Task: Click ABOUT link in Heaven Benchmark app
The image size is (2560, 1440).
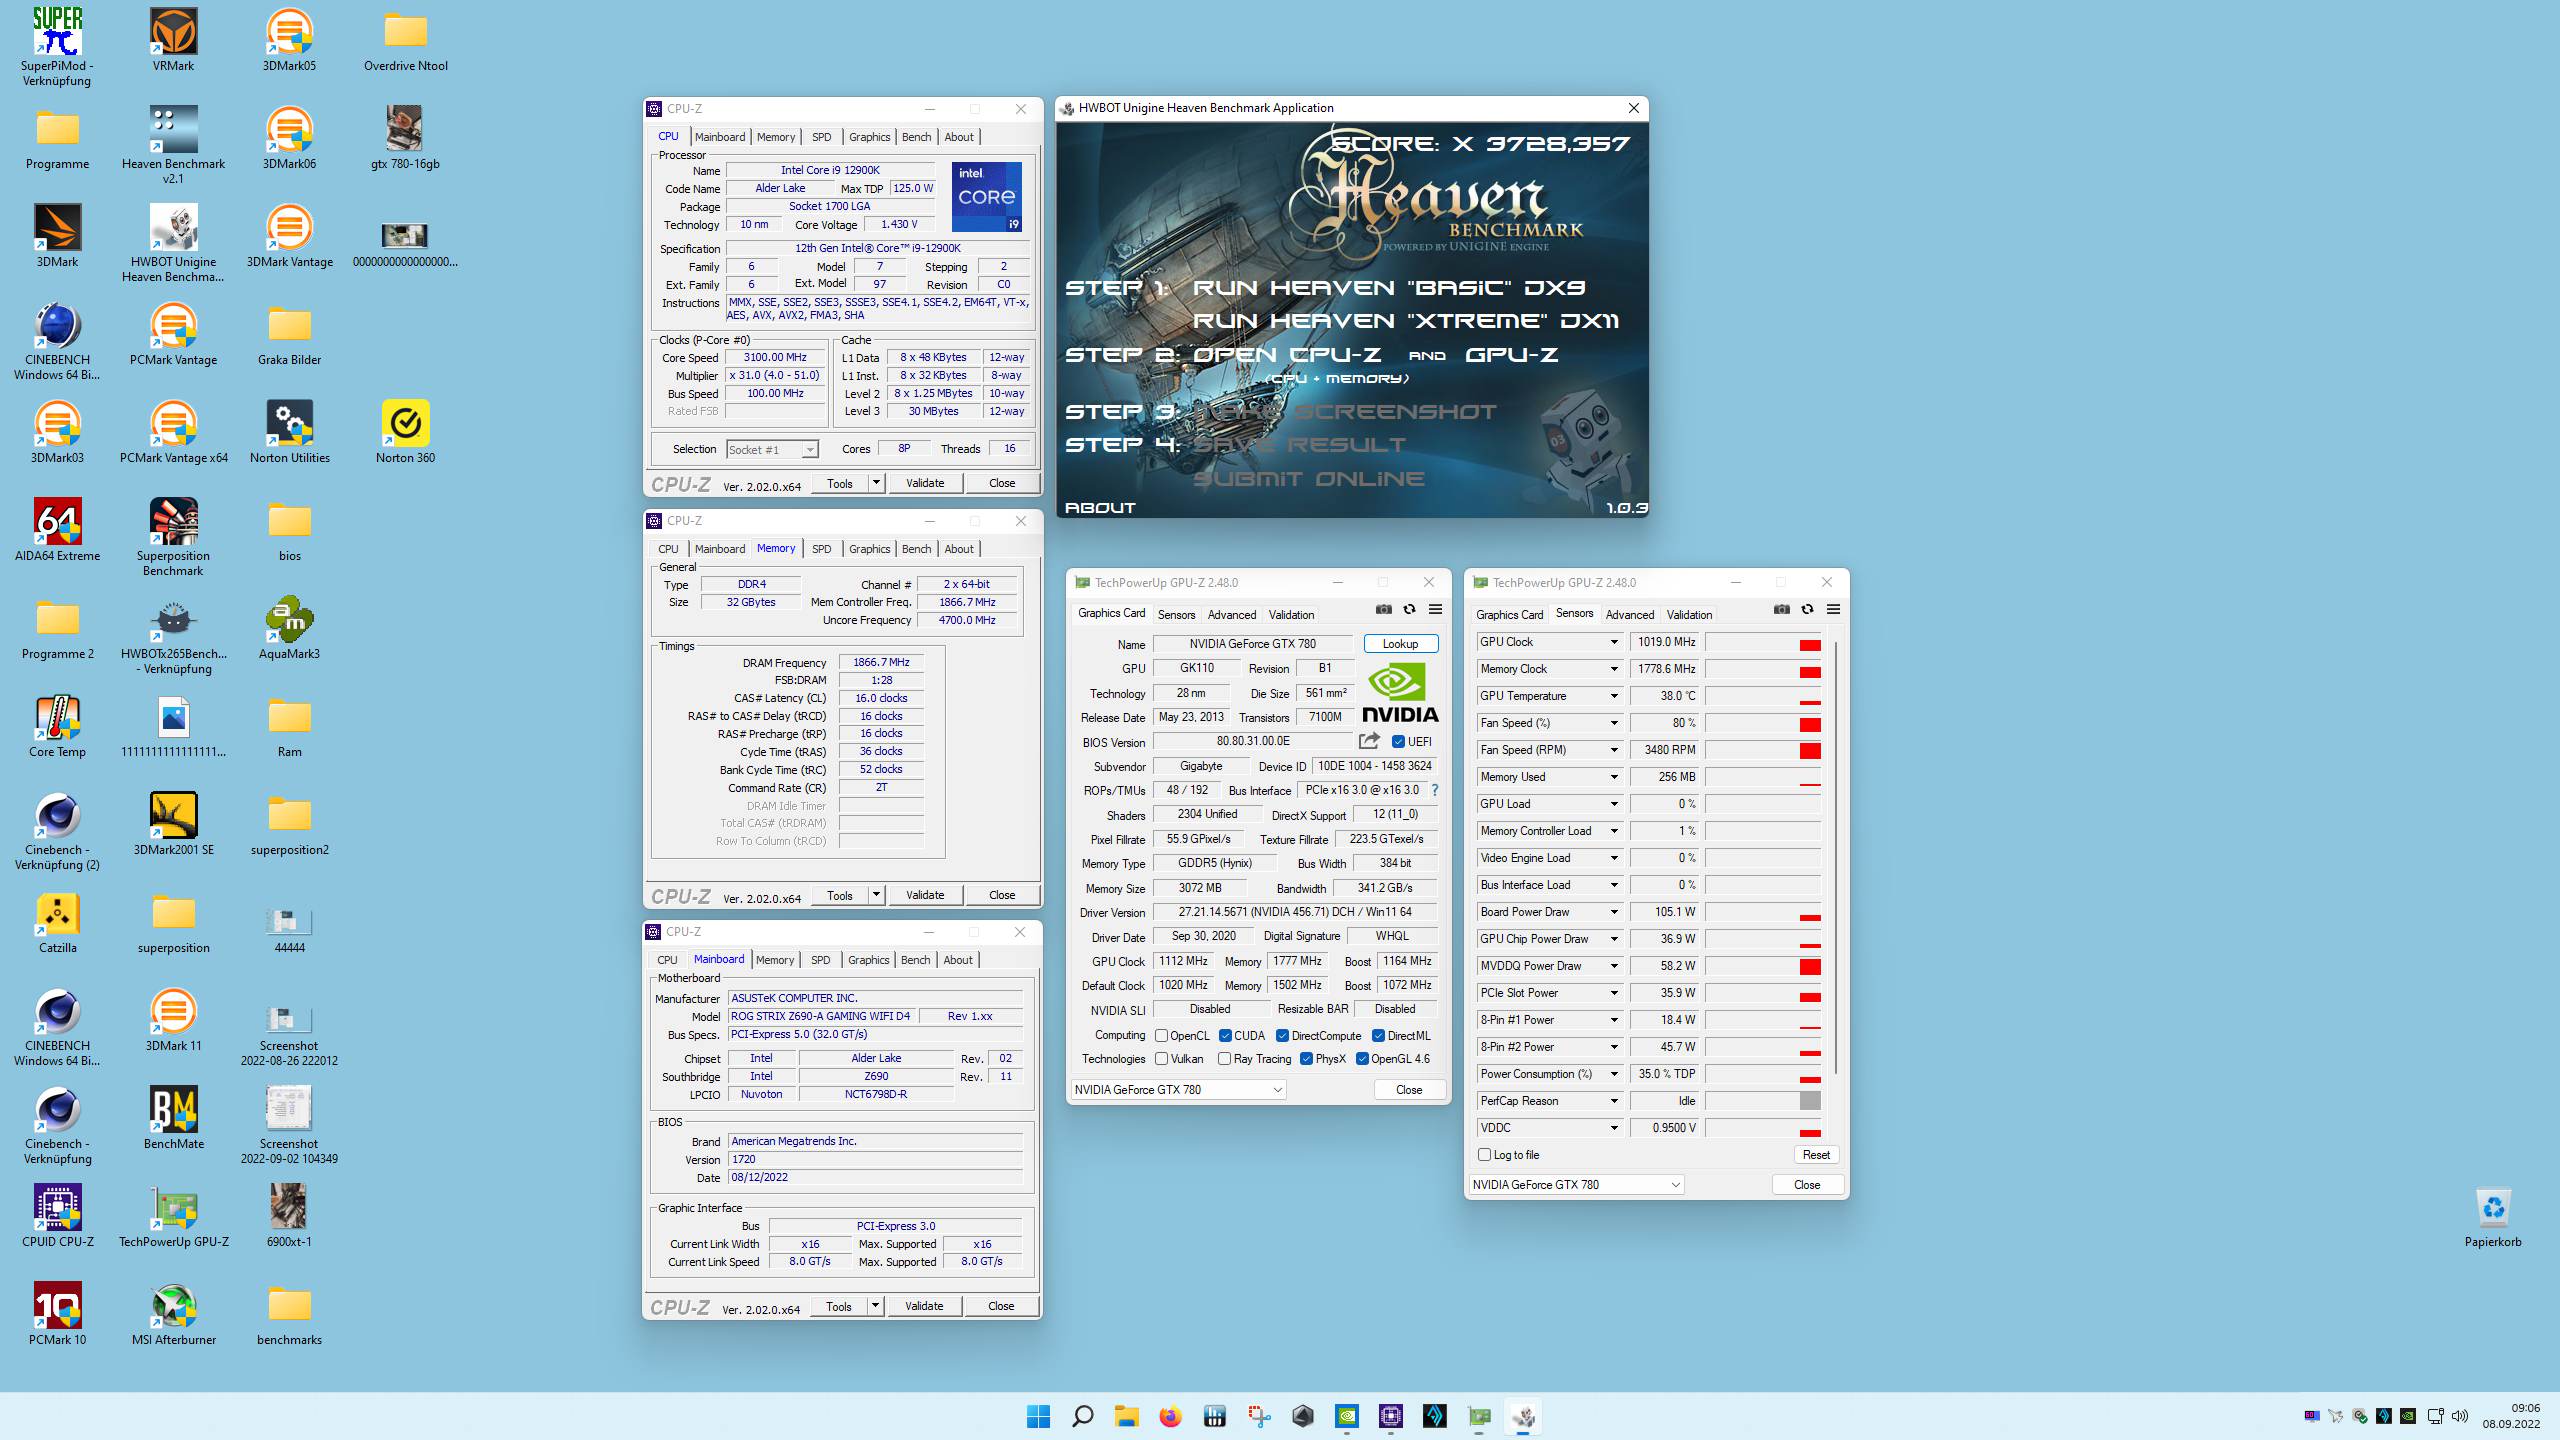Action: pyautogui.click(x=1100, y=508)
